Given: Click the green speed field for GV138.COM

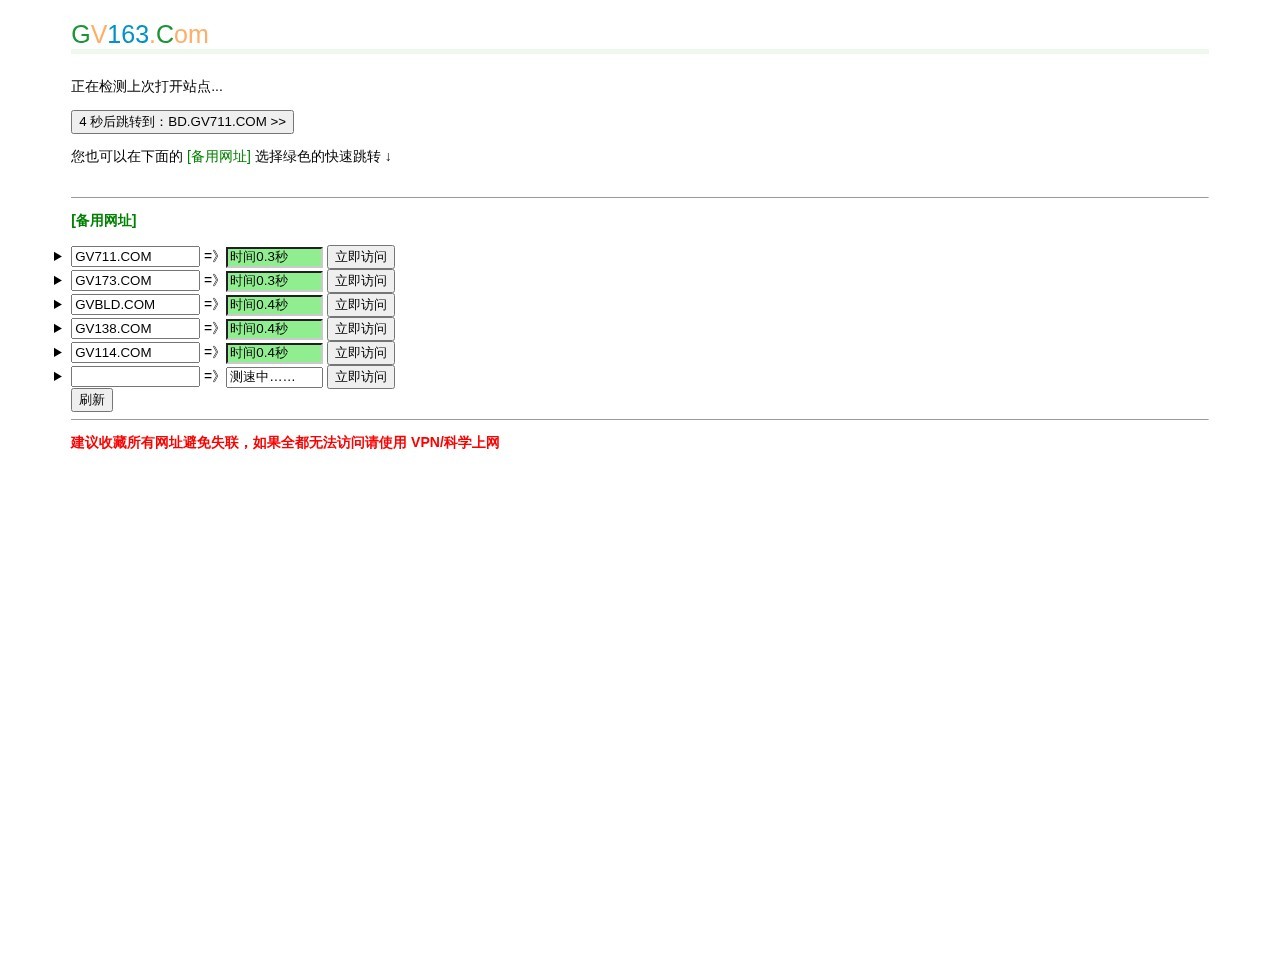Looking at the screenshot, I should [274, 329].
